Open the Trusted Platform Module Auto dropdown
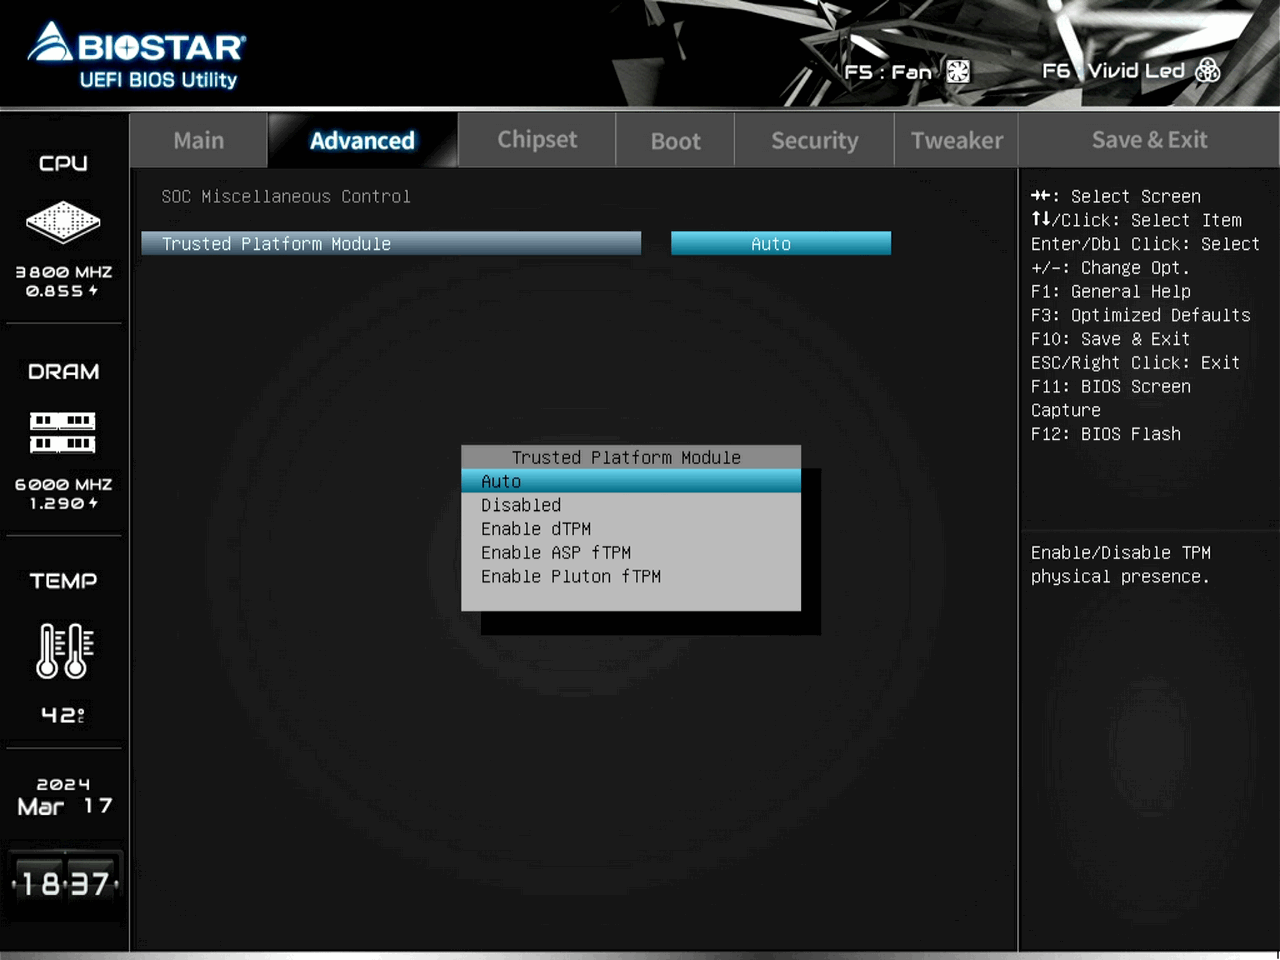The width and height of the screenshot is (1280, 960). [781, 244]
